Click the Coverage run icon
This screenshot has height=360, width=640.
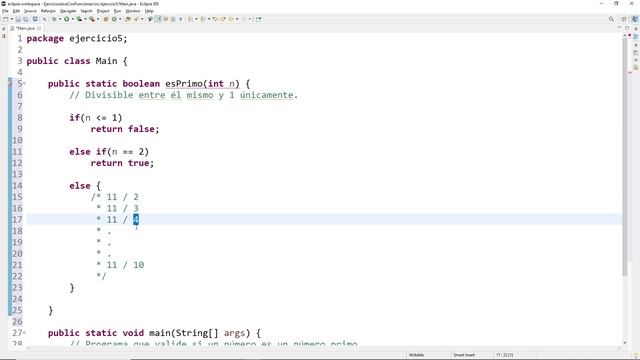[79, 19]
